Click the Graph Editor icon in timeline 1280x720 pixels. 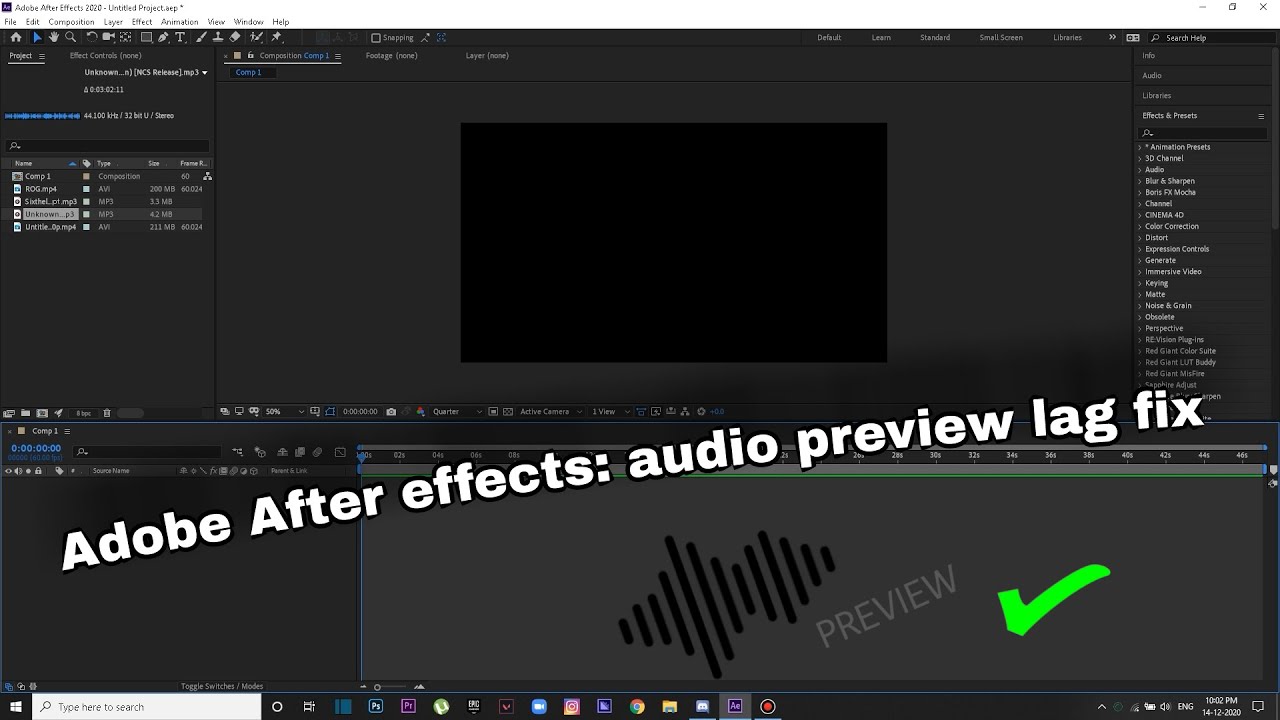[x=340, y=452]
